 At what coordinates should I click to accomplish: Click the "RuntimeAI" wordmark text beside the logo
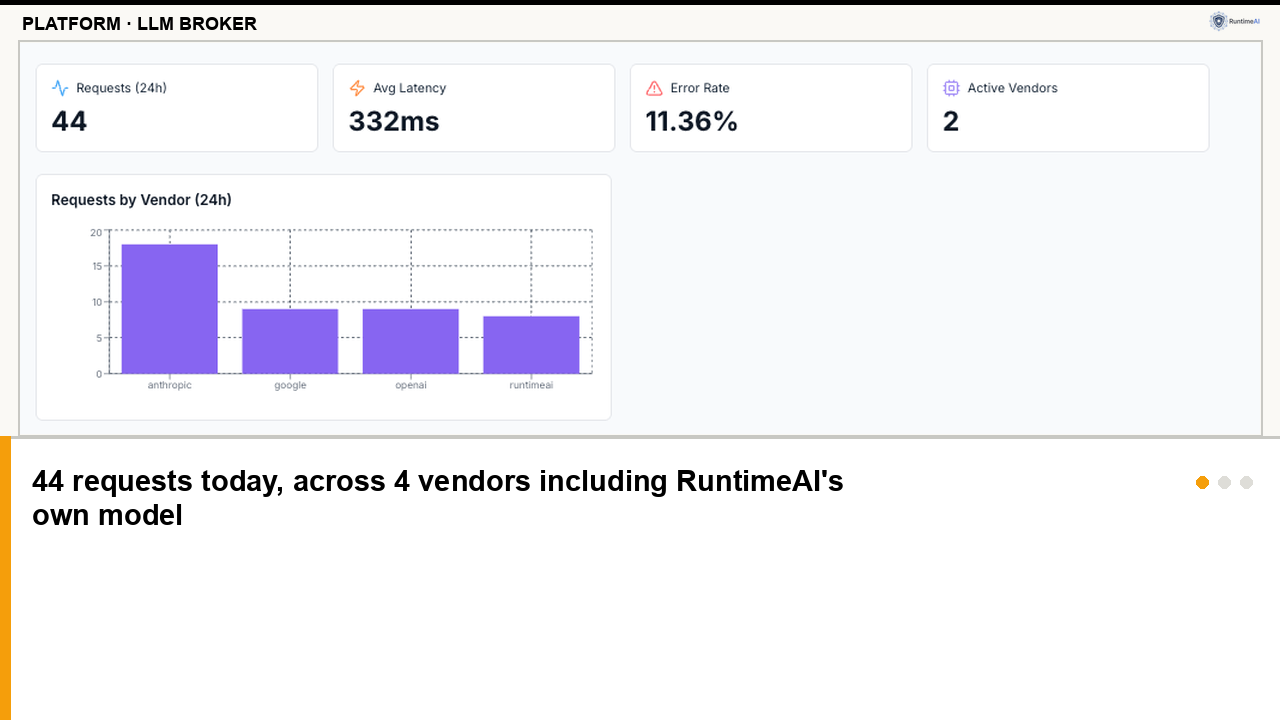(1245, 21)
